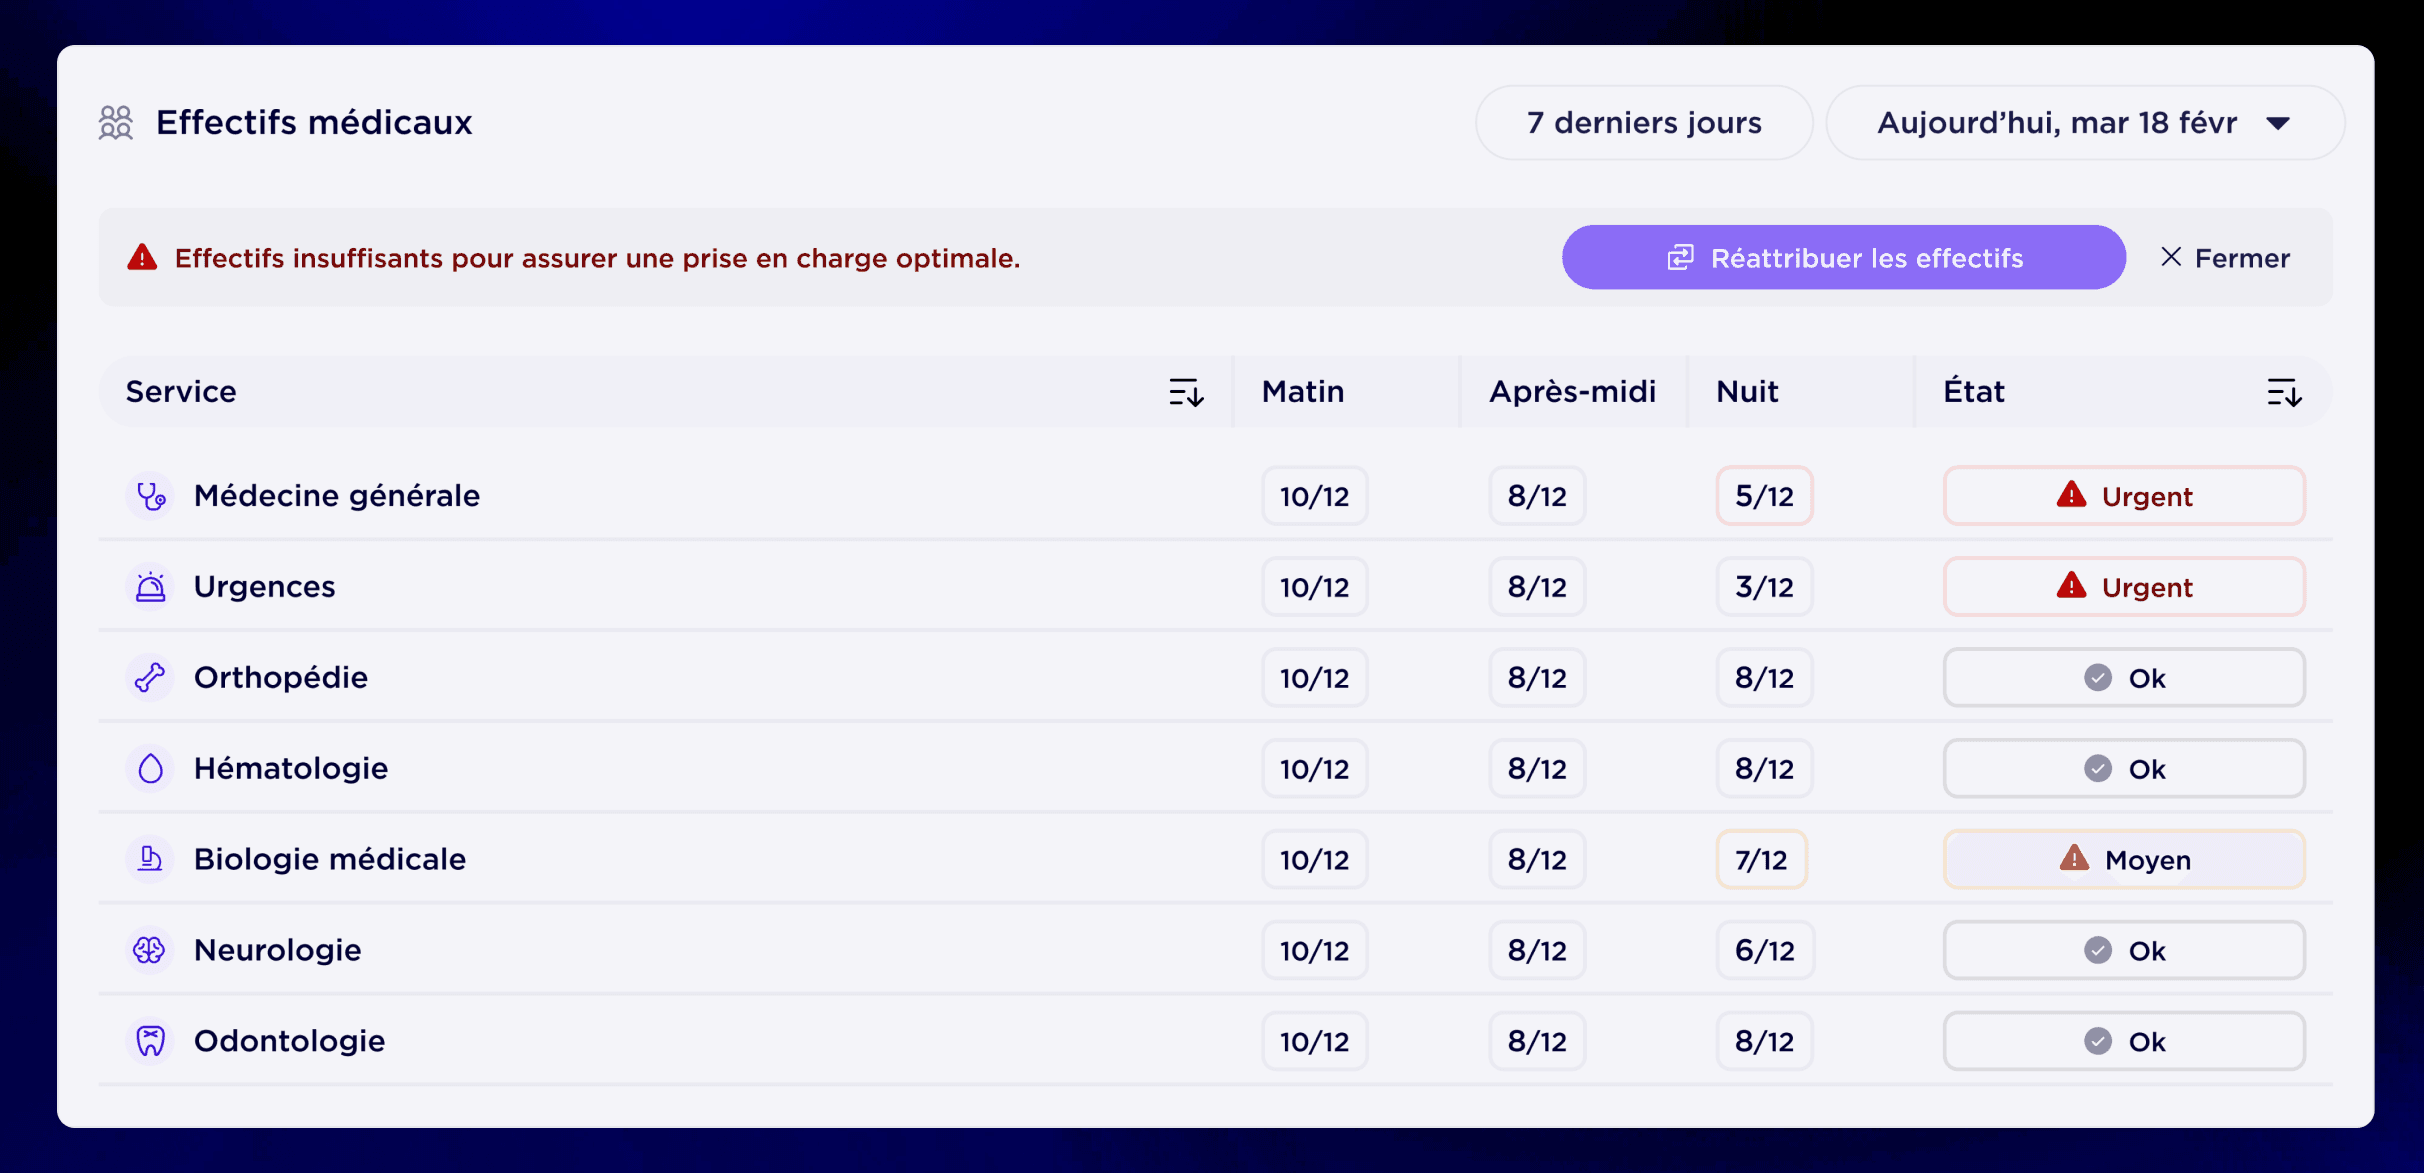Click the microscope icon for Biologie médicale
The width and height of the screenshot is (2424, 1173).
(150, 860)
